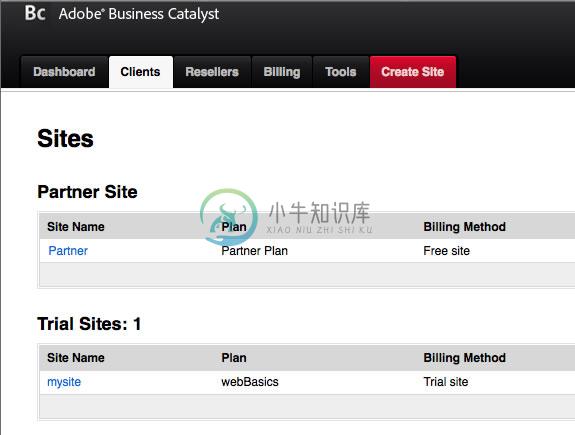The width and height of the screenshot is (575, 435).
Task: Open the Dashboard tab
Action: [x=64, y=72]
